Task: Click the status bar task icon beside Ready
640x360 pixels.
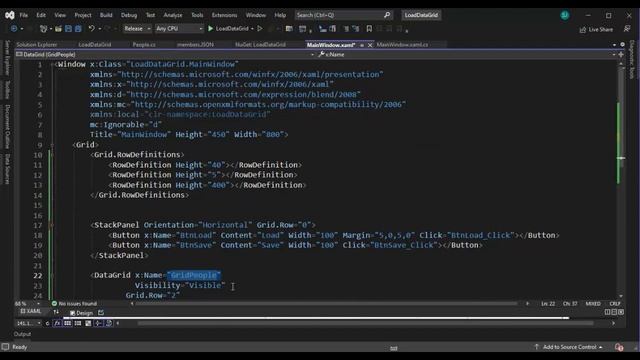Action: tap(5, 347)
